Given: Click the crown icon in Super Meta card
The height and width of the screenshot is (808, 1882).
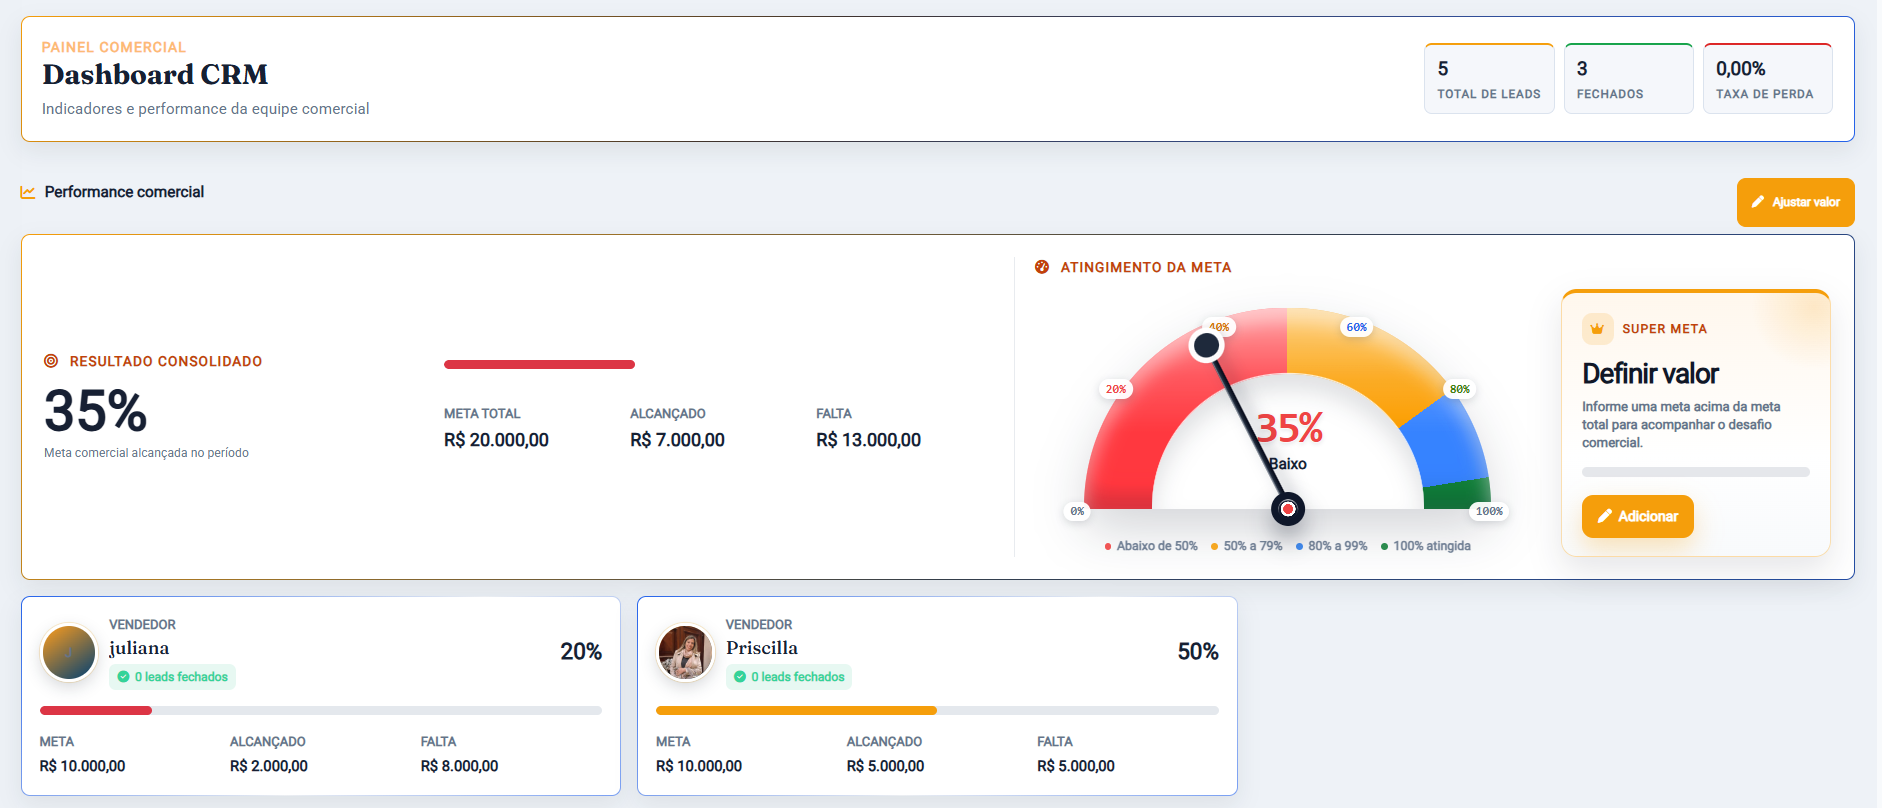Looking at the screenshot, I should (1597, 329).
